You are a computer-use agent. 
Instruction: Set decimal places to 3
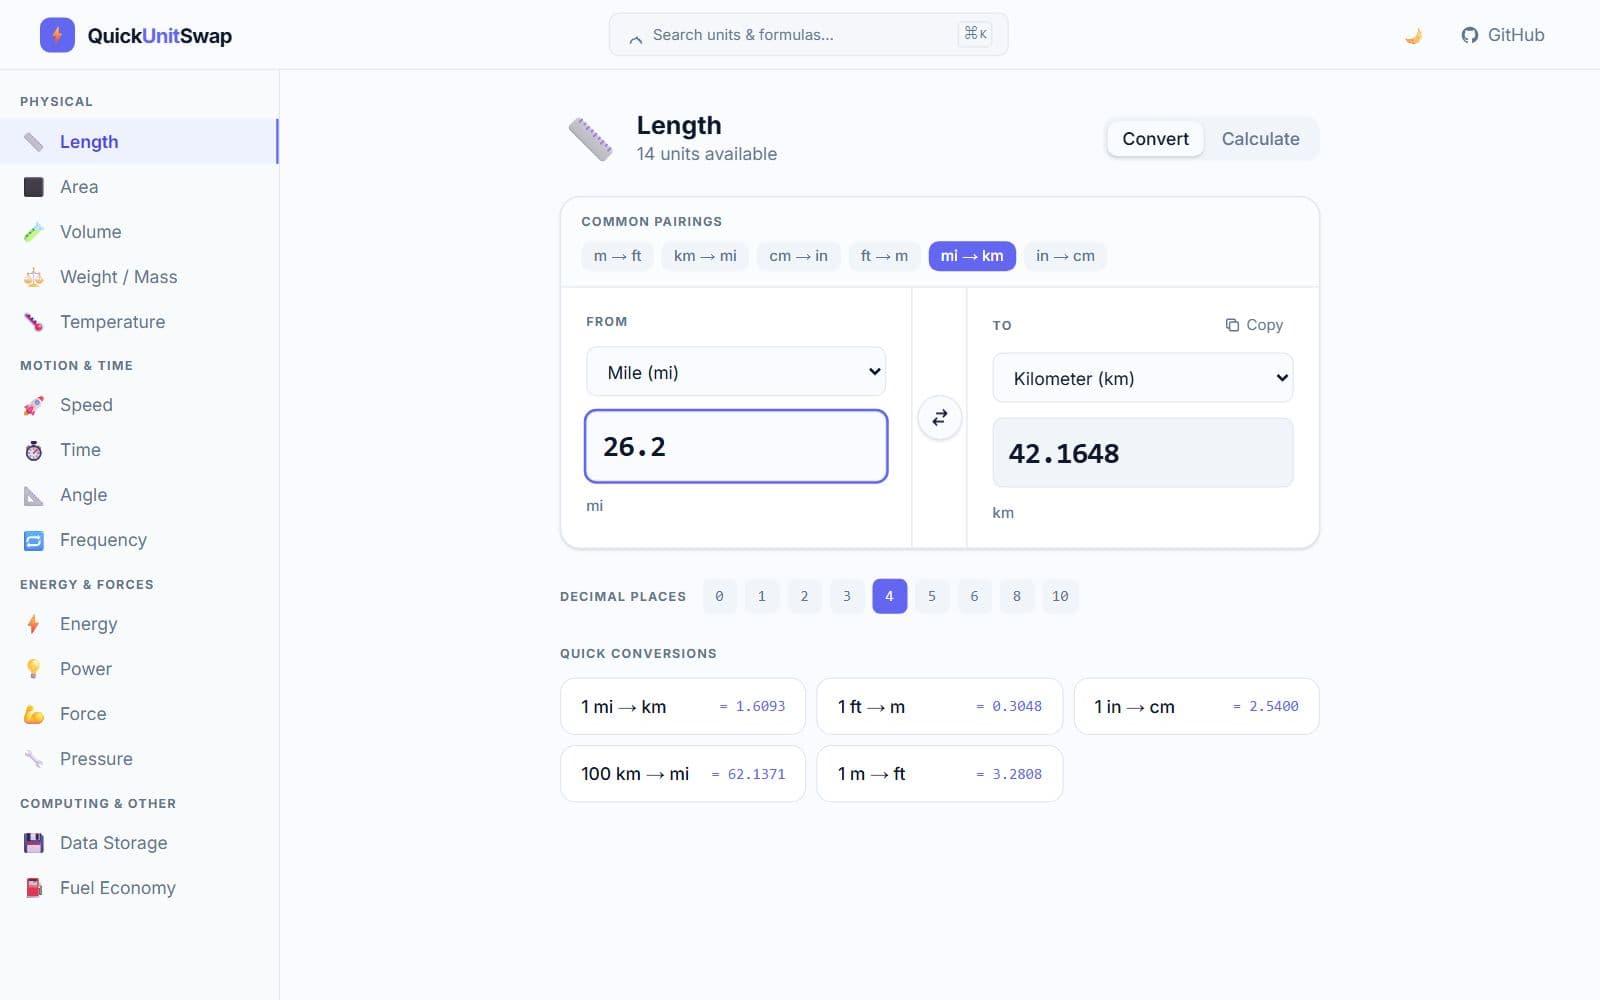point(847,596)
